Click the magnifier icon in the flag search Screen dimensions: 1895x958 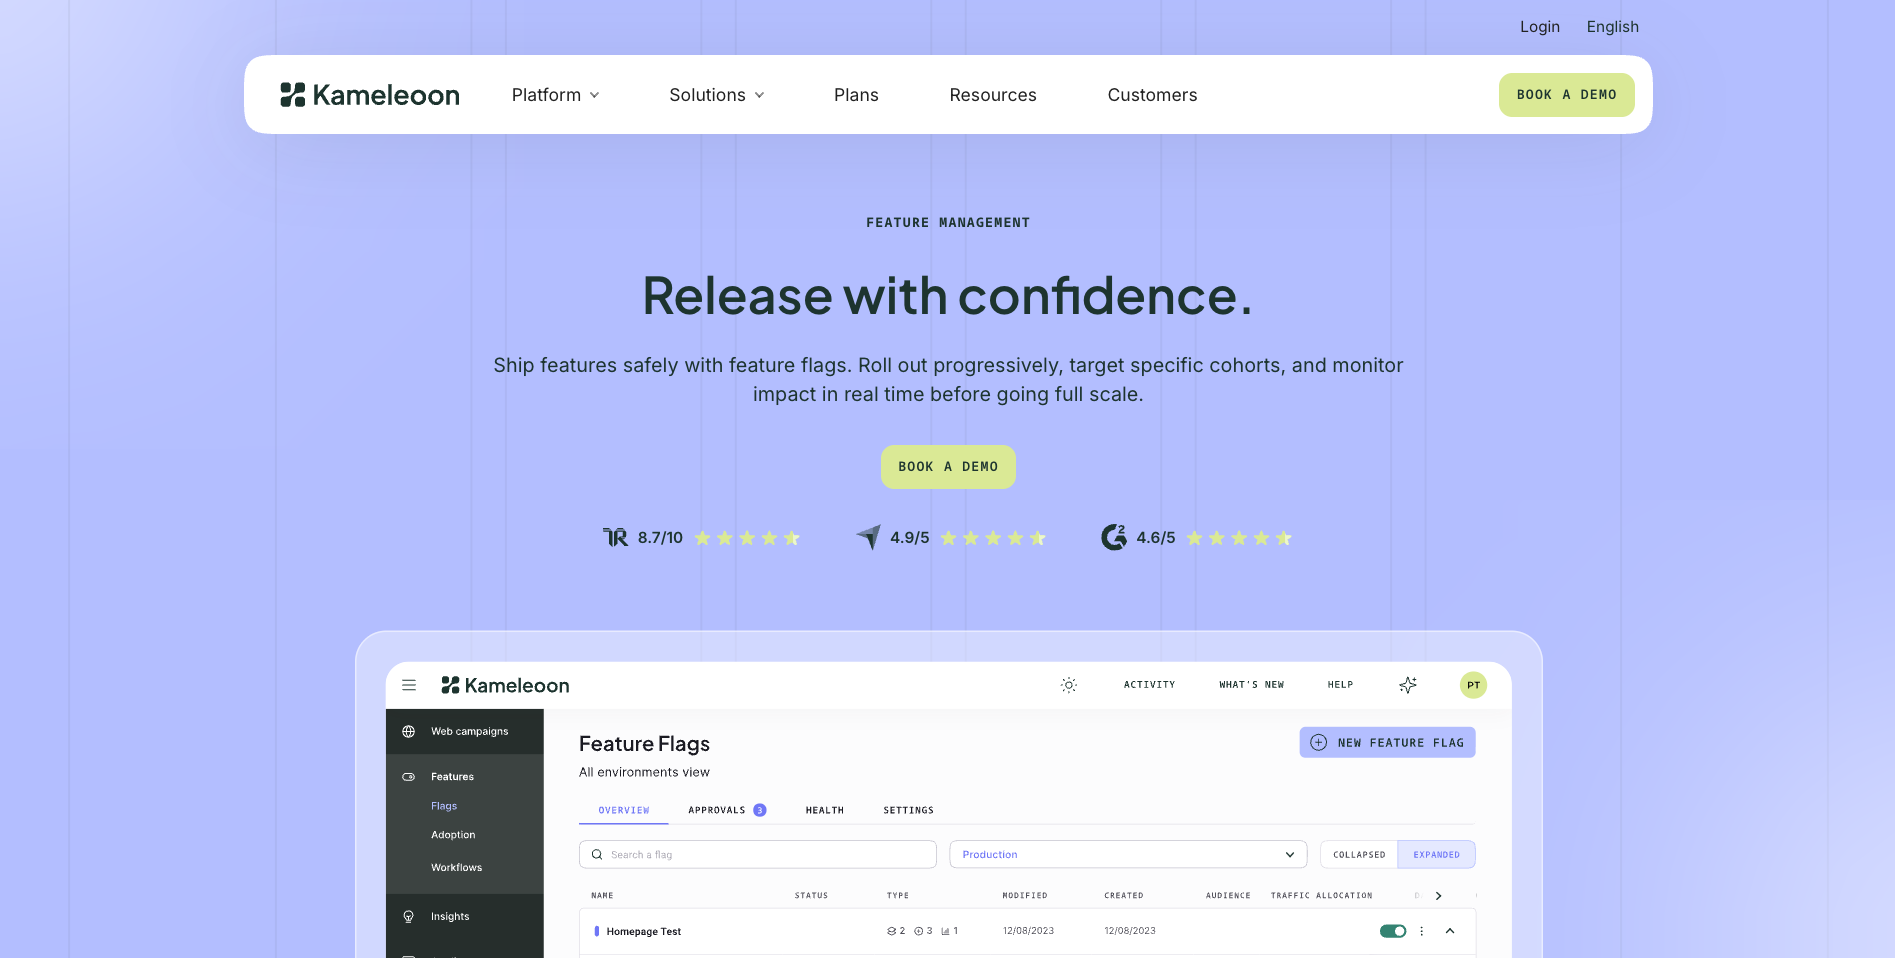coord(597,855)
